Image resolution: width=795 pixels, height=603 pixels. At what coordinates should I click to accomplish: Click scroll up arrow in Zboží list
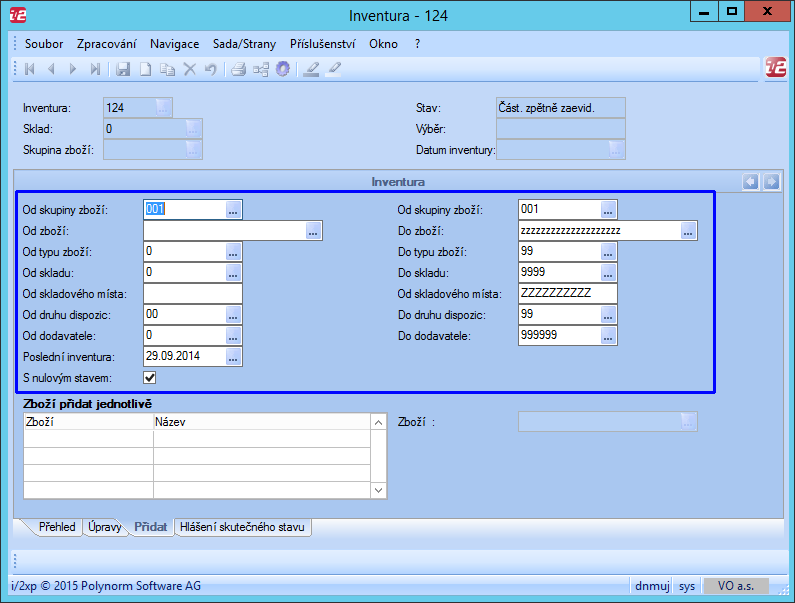[x=379, y=422]
